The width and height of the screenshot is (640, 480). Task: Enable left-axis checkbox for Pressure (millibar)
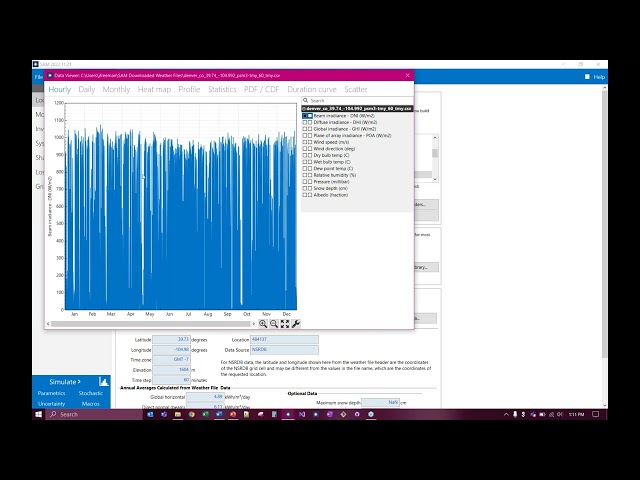(304, 182)
